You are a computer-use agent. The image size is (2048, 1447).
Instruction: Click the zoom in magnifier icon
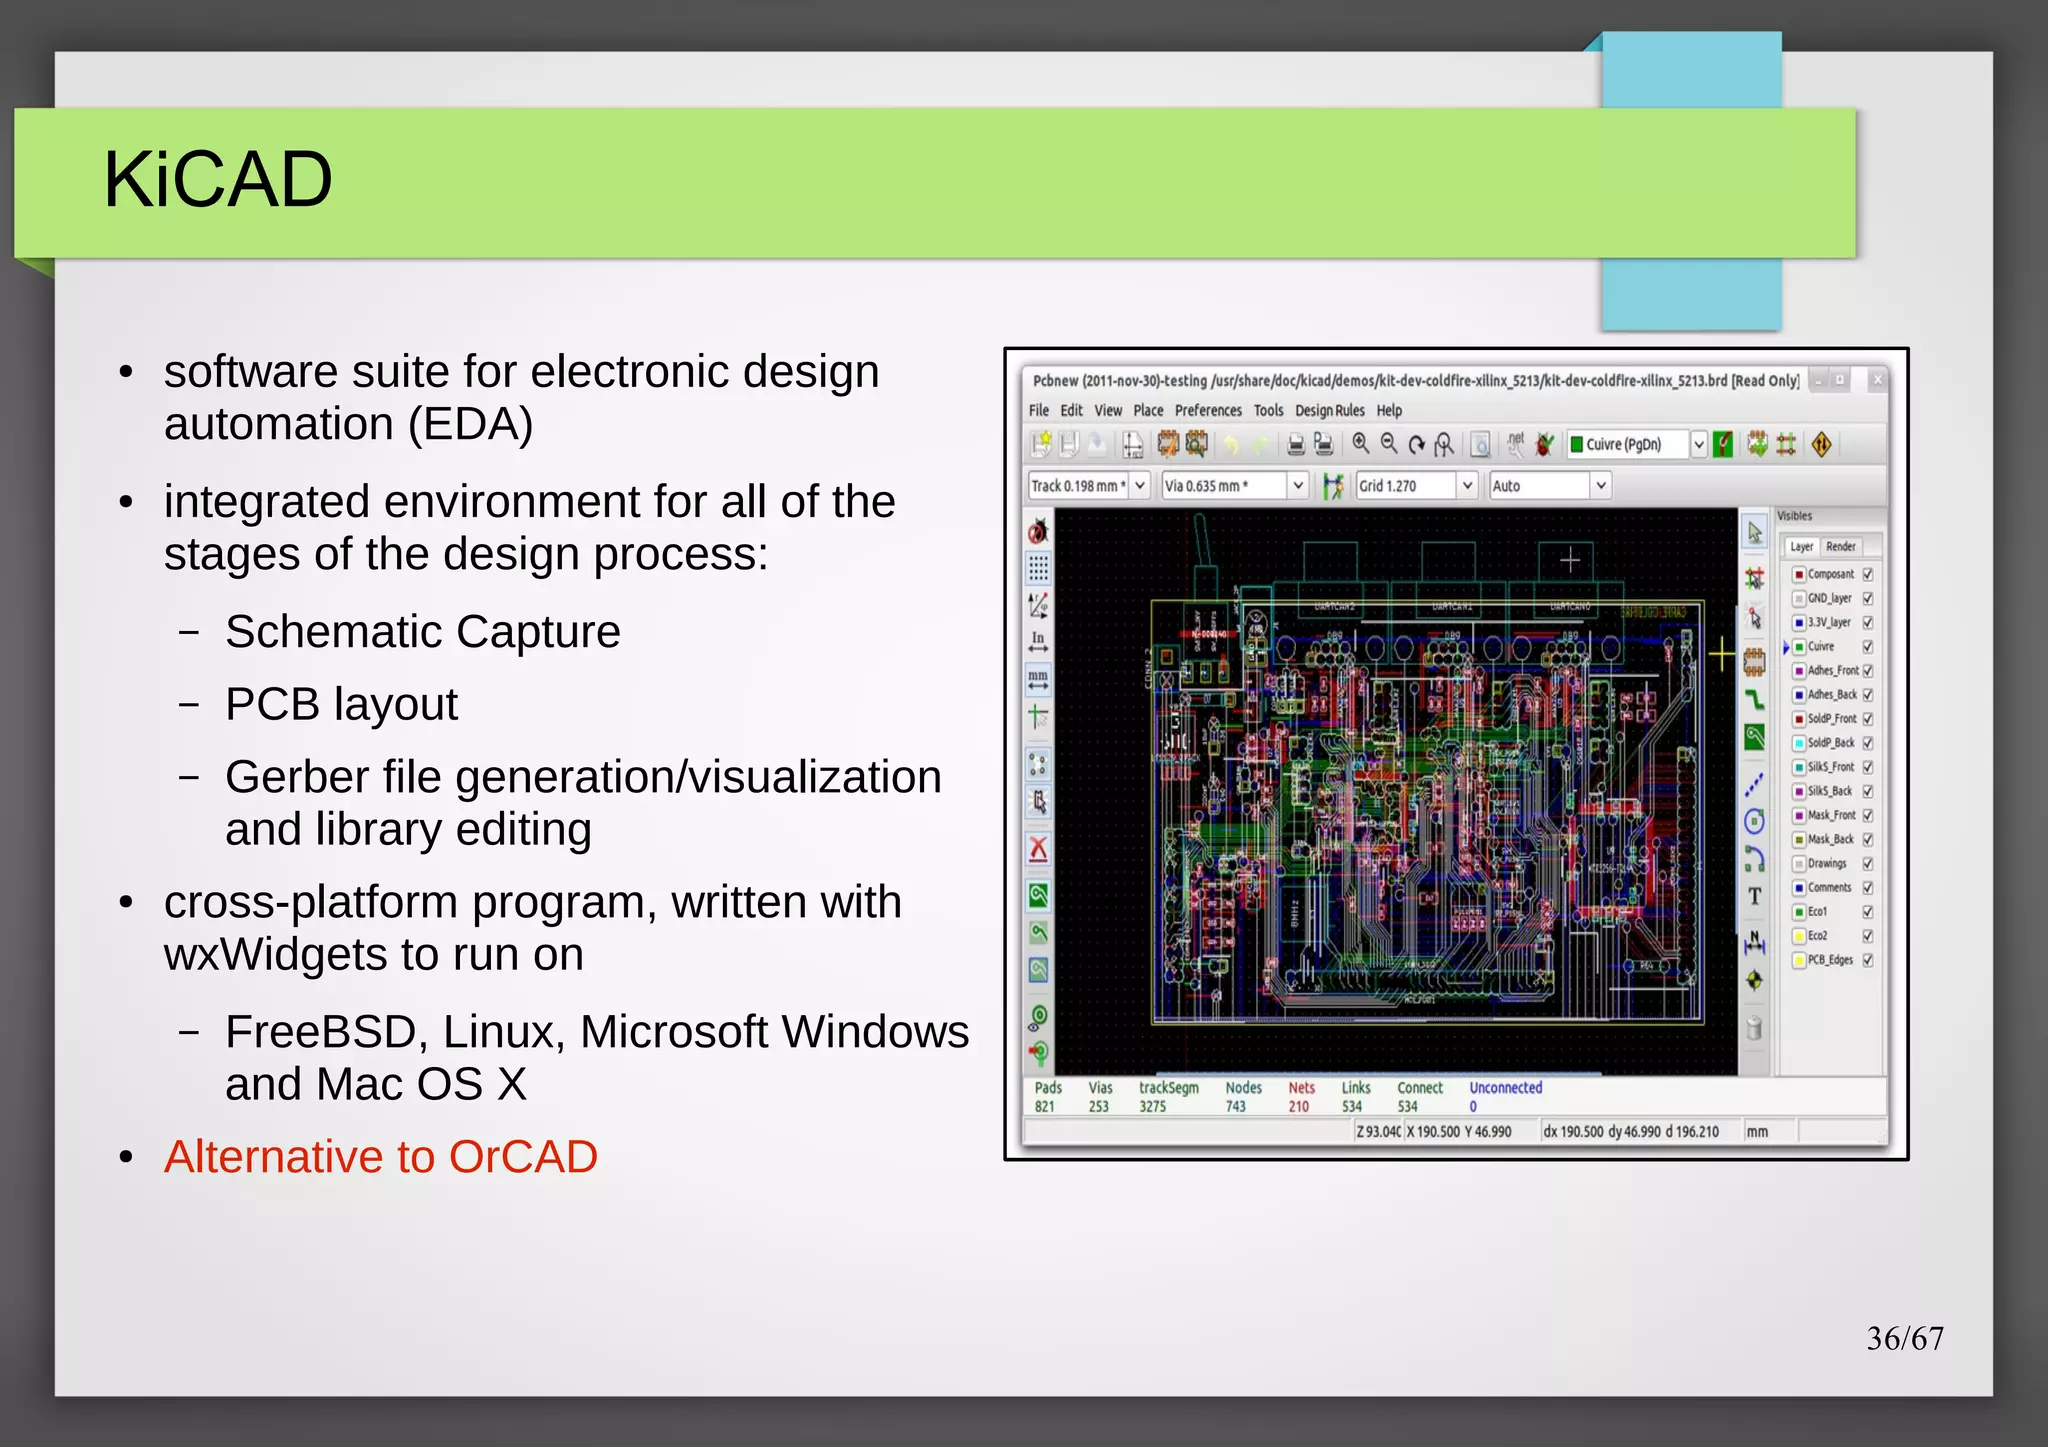1360,444
